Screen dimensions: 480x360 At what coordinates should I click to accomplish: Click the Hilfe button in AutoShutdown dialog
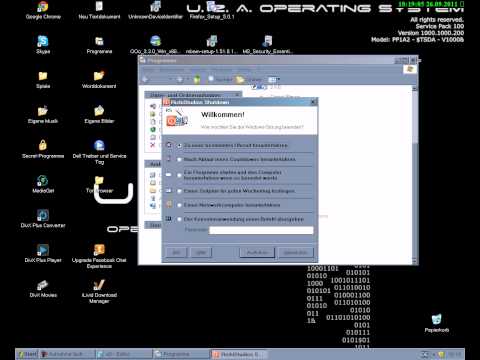[201, 253]
